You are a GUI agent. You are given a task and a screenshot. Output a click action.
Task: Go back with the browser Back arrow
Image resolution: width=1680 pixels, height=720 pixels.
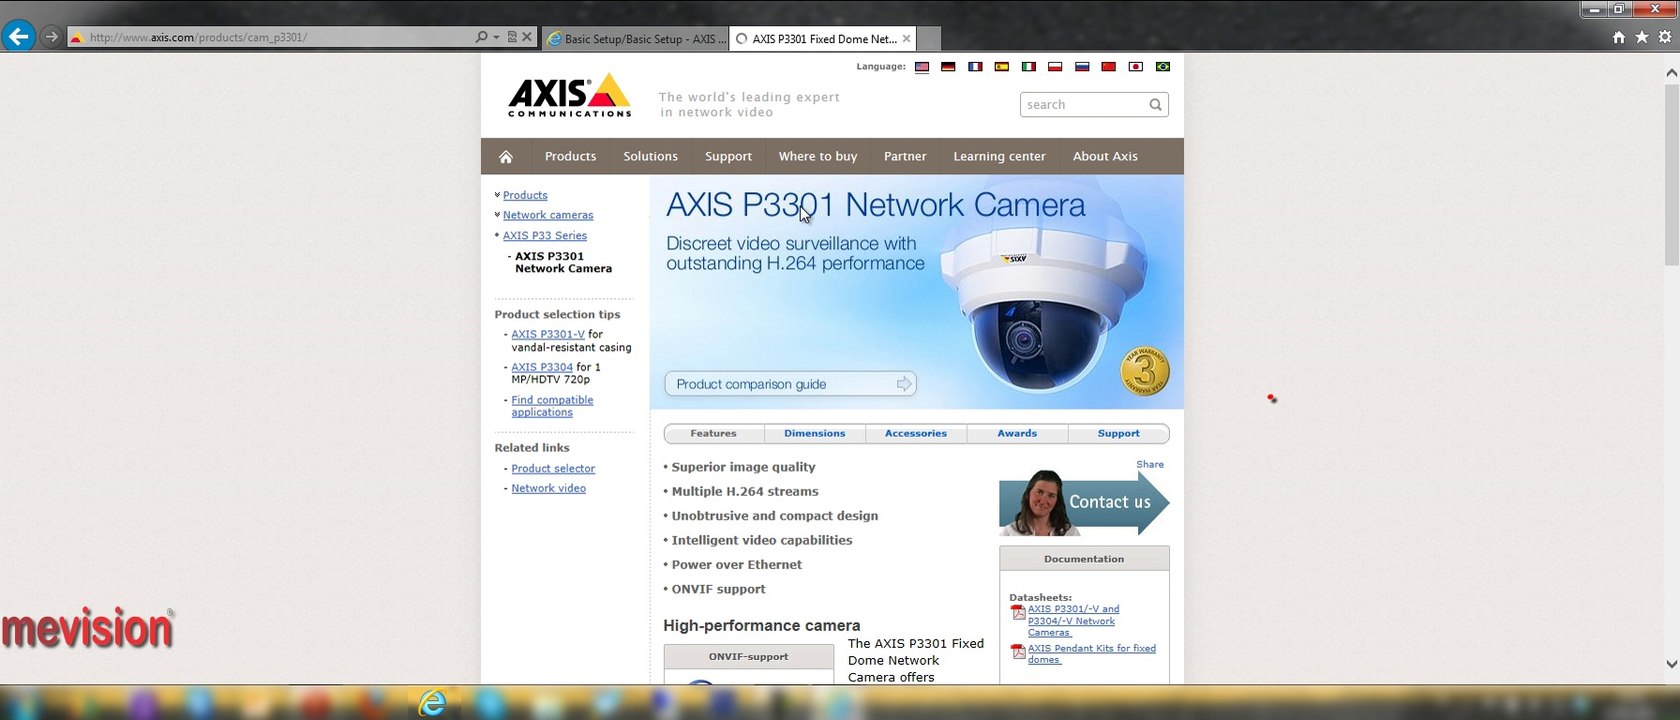[x=19, y=37]
